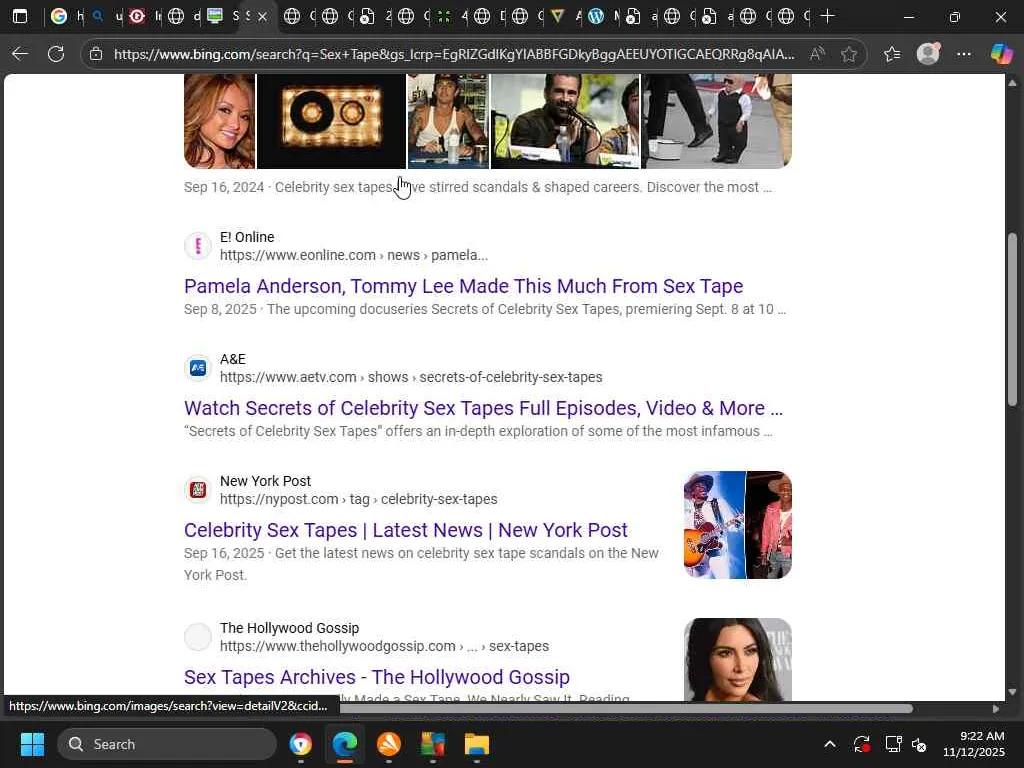
Task: Open Celebrity Sex Tapes New York Post link
Action: click(406, 530)
